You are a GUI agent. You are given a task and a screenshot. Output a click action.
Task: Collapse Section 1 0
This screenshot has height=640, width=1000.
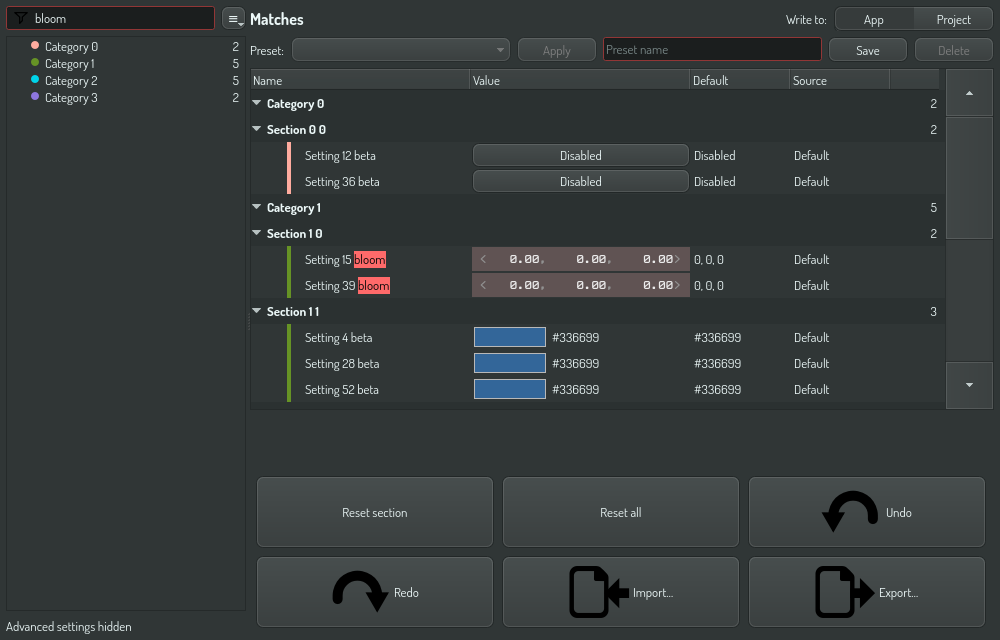(256, 233)
